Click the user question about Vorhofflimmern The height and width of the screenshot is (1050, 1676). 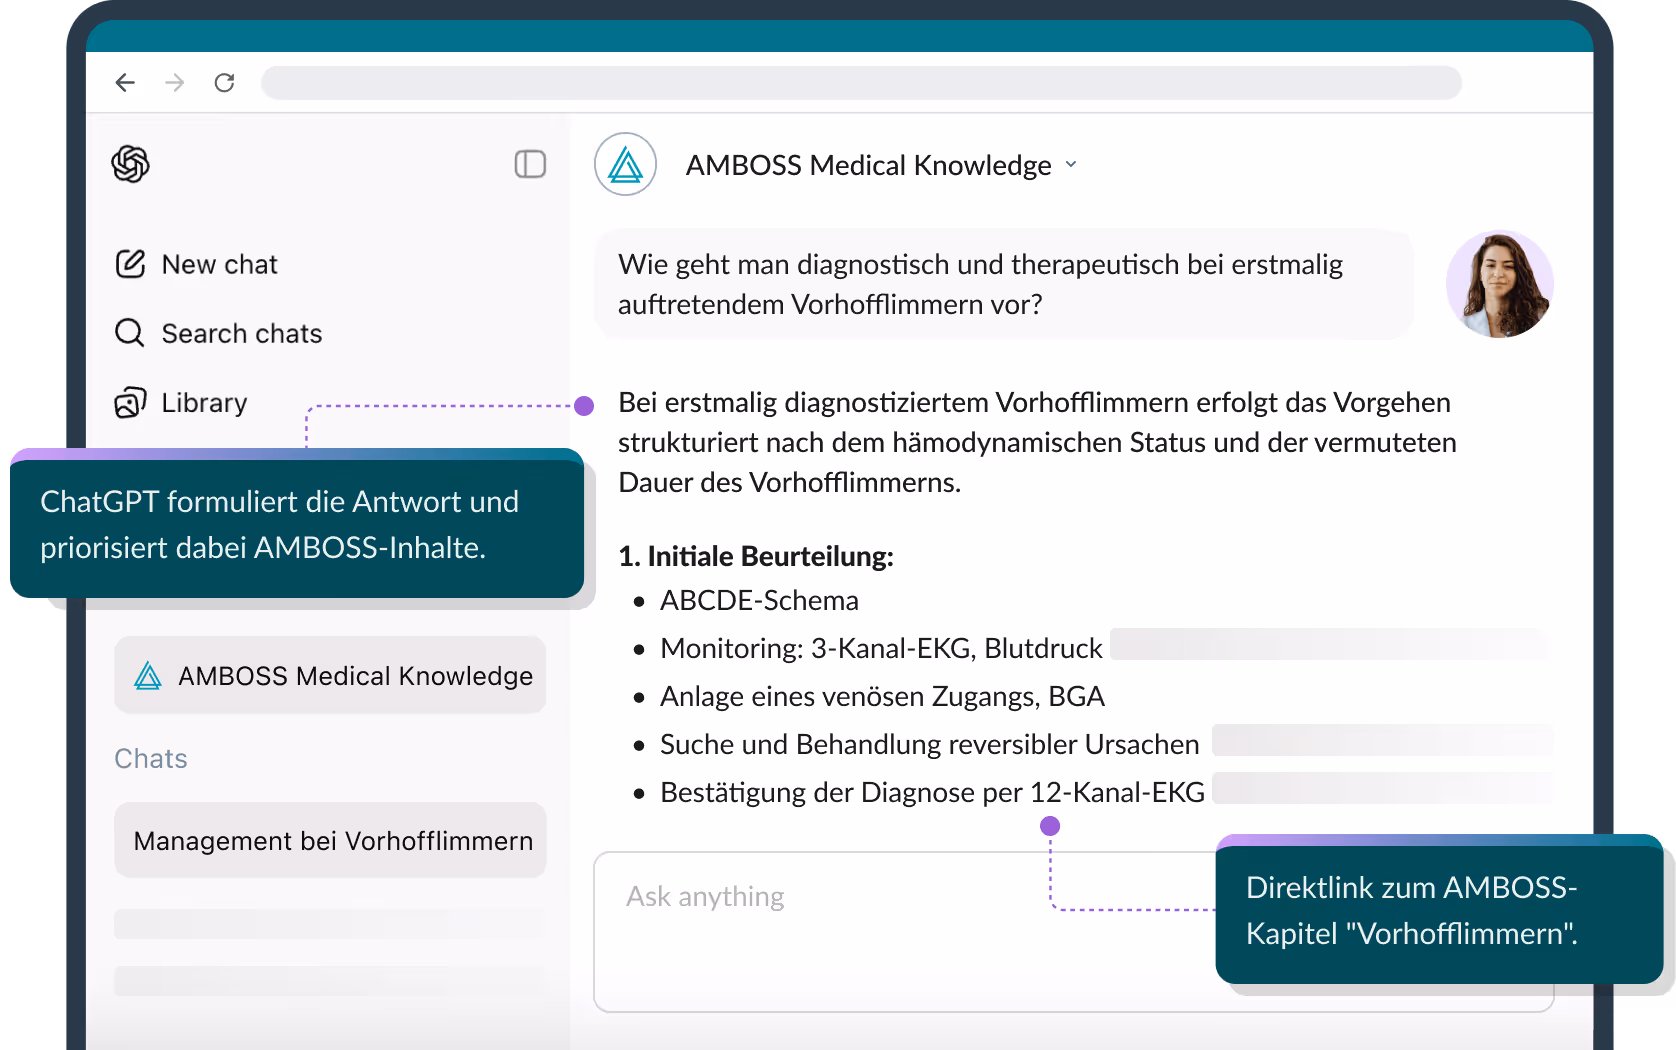coord(1004,284)
